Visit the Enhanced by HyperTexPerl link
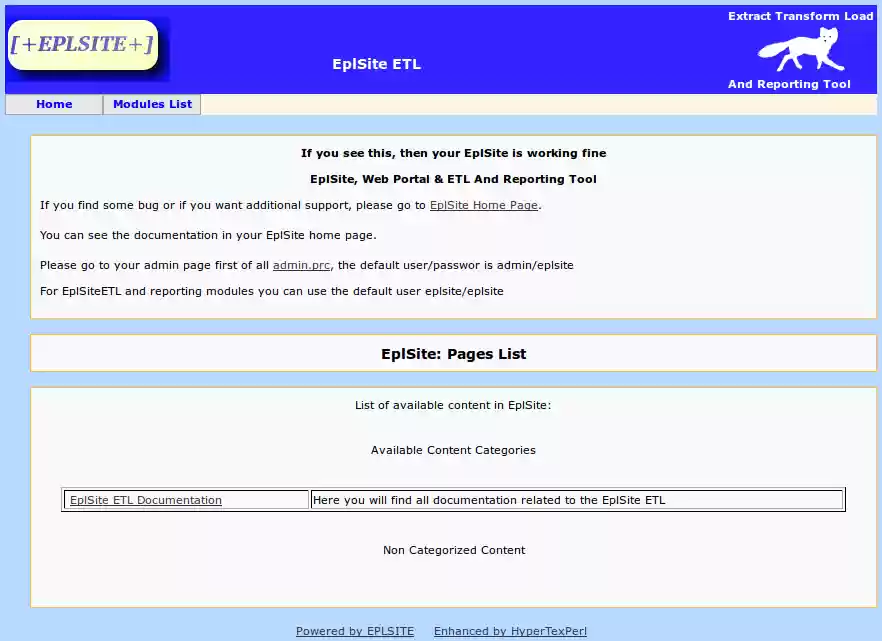882x641 pixels. (x=509, y=631)
